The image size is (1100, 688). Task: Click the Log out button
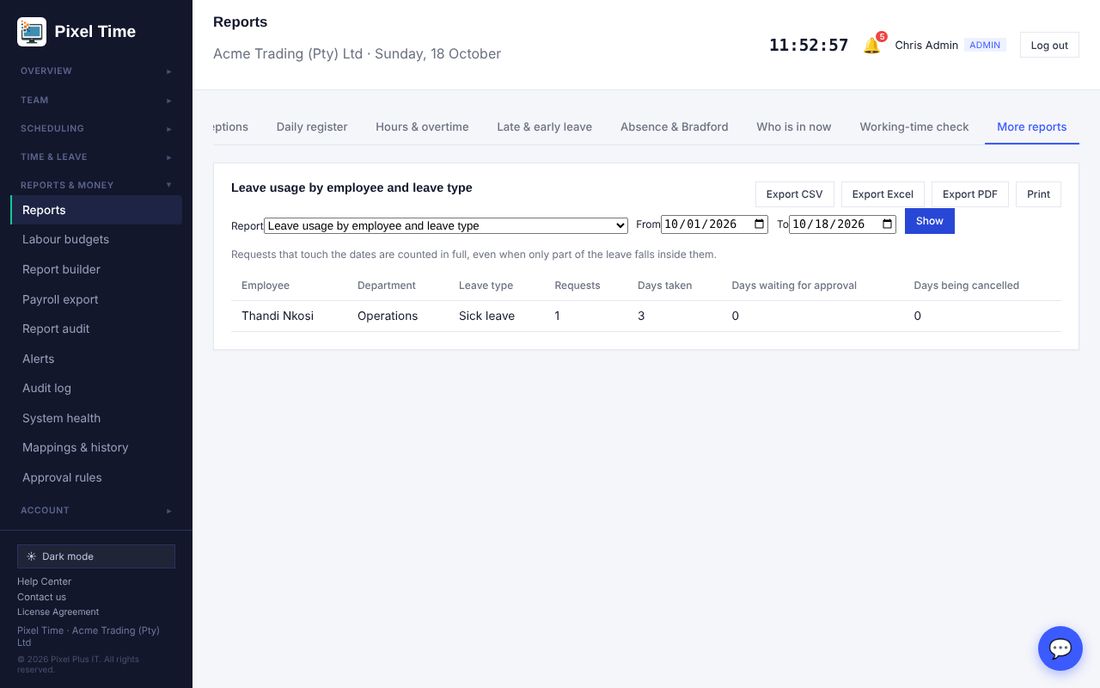coord(1049,45)
